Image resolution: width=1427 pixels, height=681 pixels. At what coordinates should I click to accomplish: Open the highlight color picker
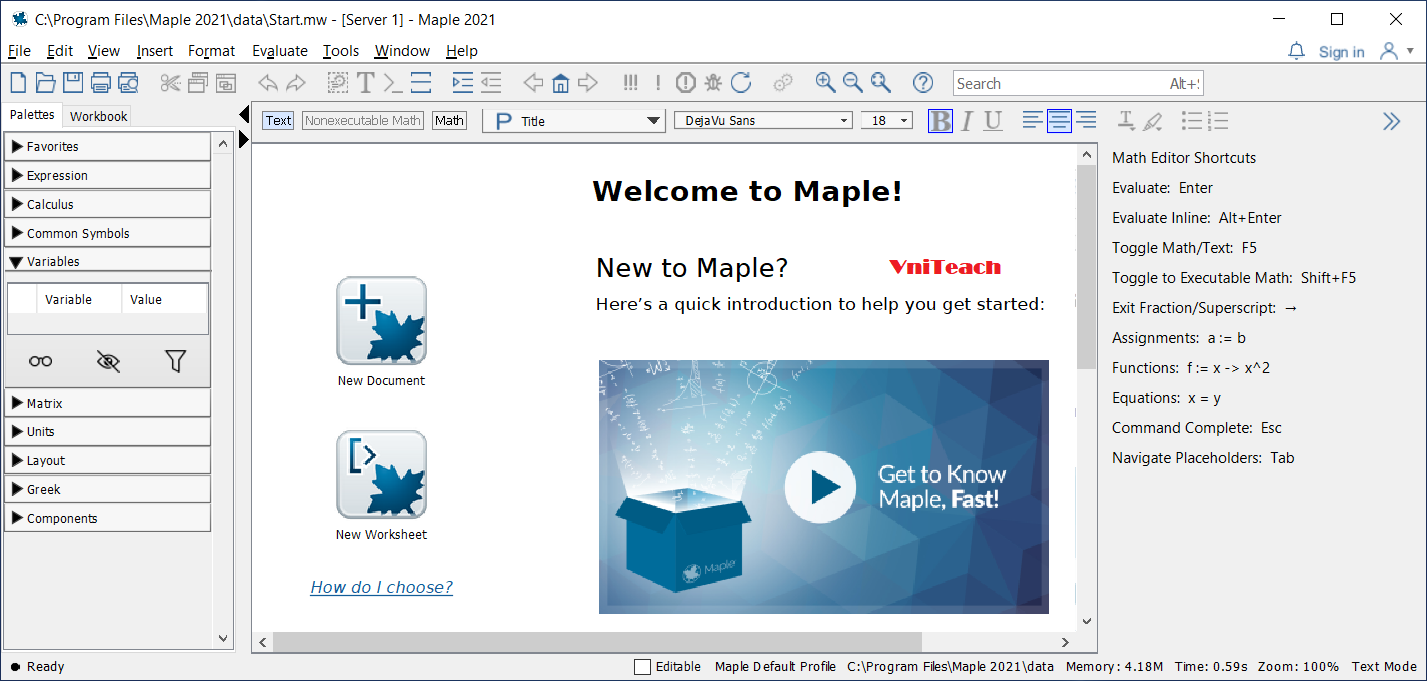(1153, 121)
